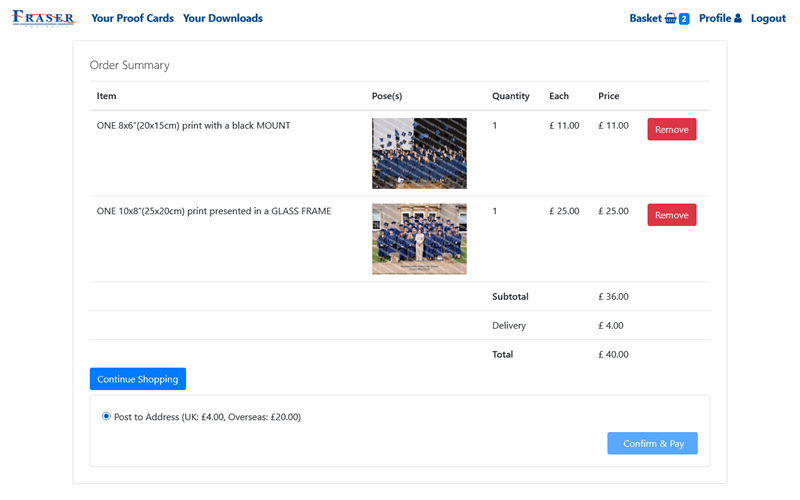Click the Price column header

609,96
